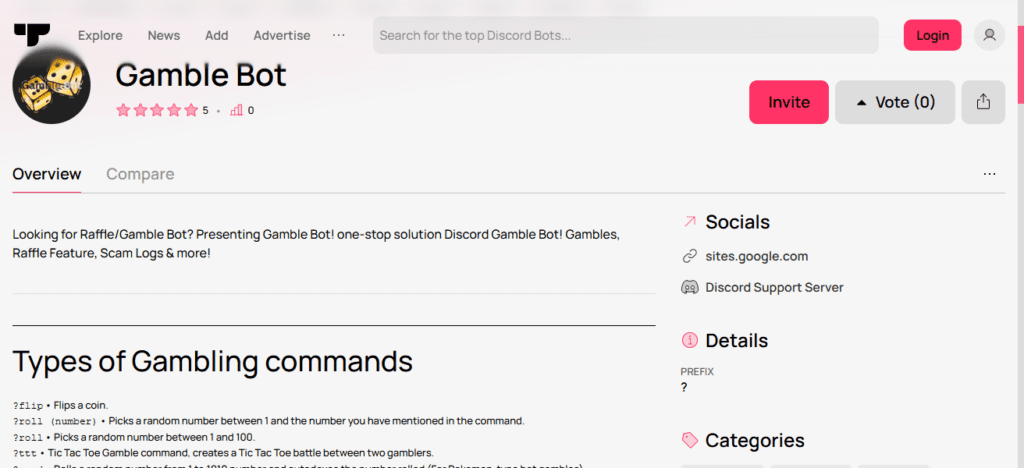
Task: Click the Socials section heading
Action: click(737, 222)
